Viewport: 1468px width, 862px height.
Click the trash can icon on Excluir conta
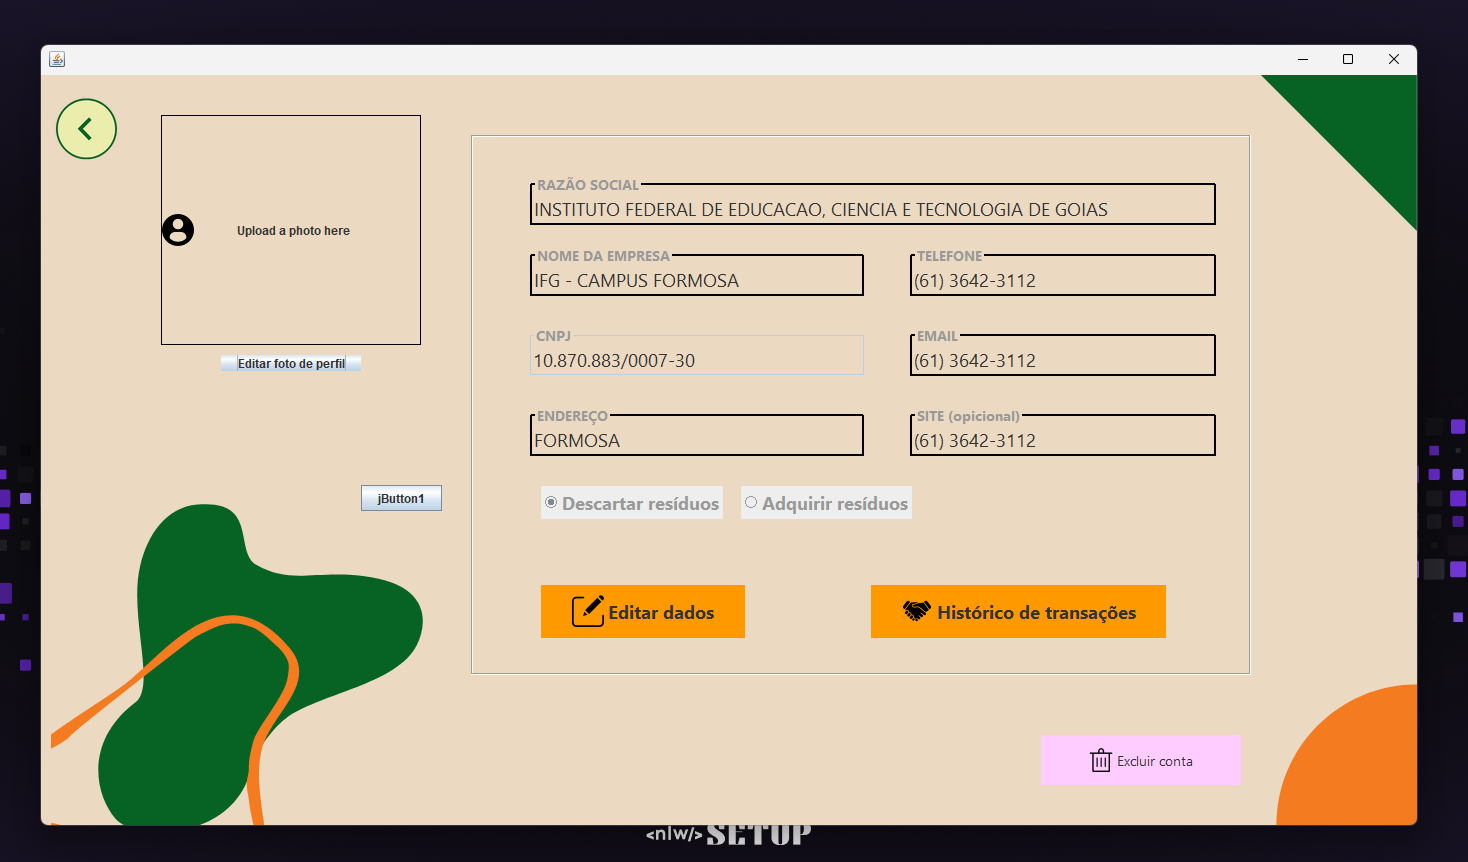(x=1100, y=760)
